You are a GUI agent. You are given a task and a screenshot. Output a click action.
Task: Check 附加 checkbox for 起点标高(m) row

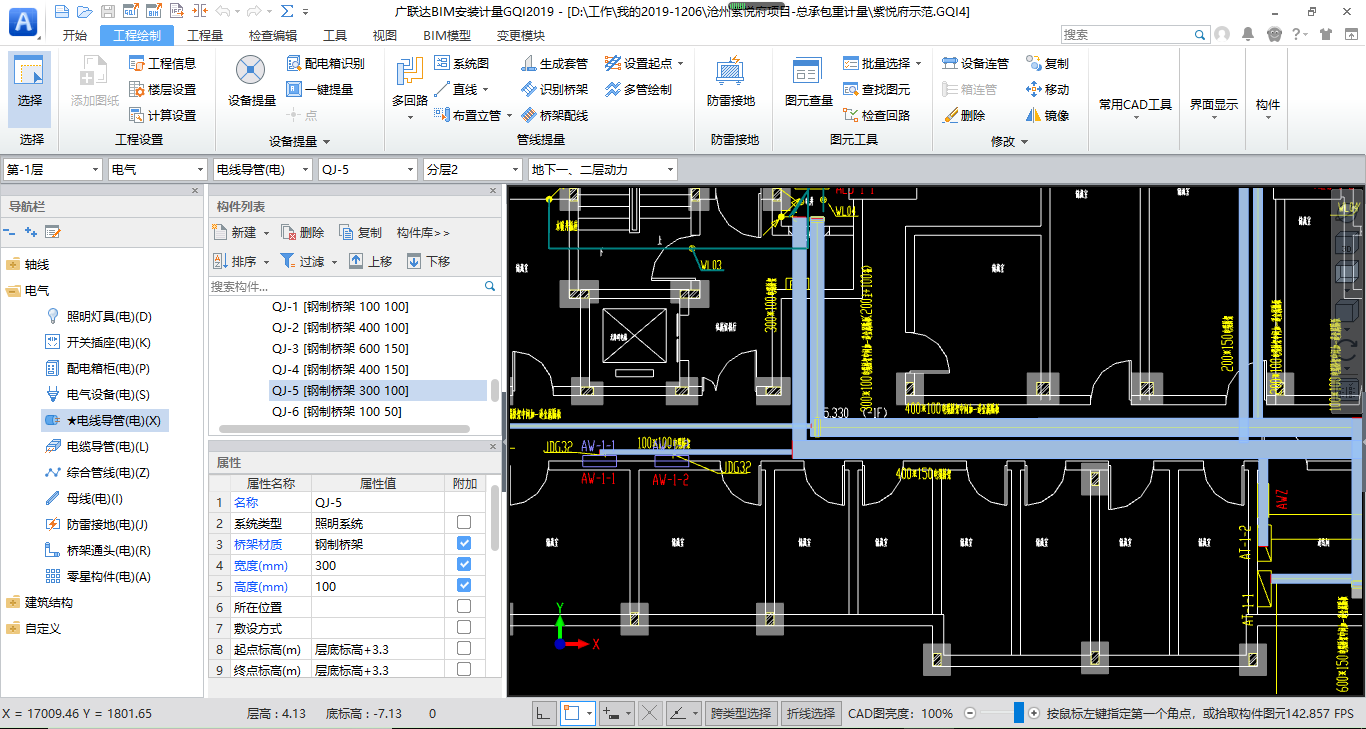point(464,649)
